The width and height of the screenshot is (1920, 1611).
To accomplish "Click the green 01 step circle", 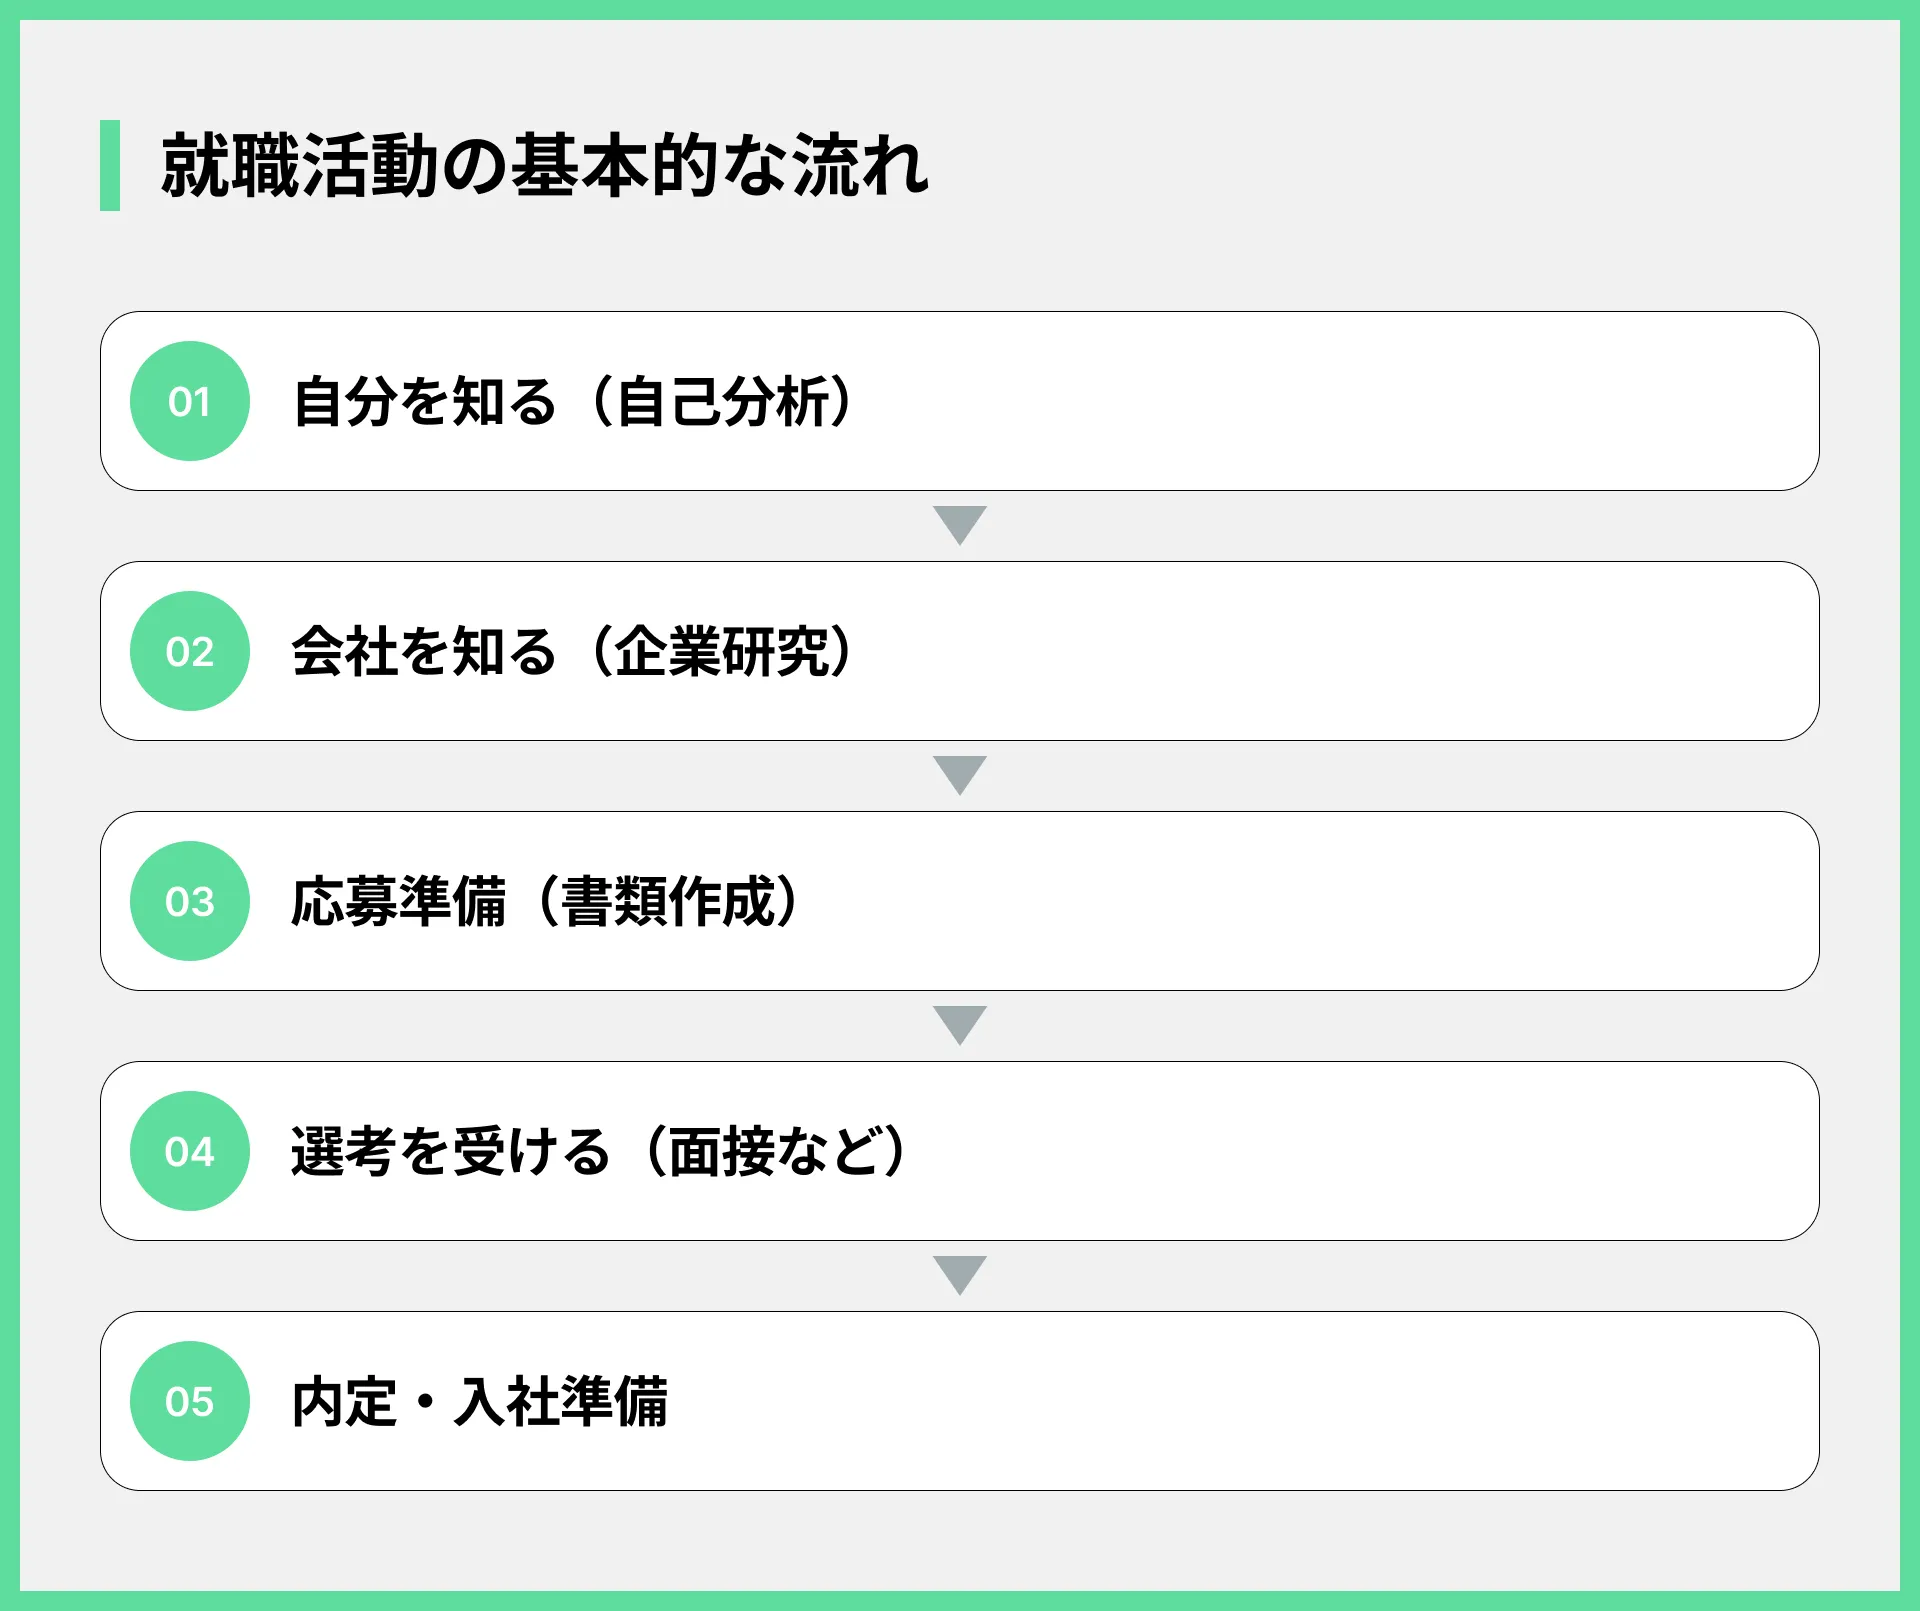I will 190,401.
